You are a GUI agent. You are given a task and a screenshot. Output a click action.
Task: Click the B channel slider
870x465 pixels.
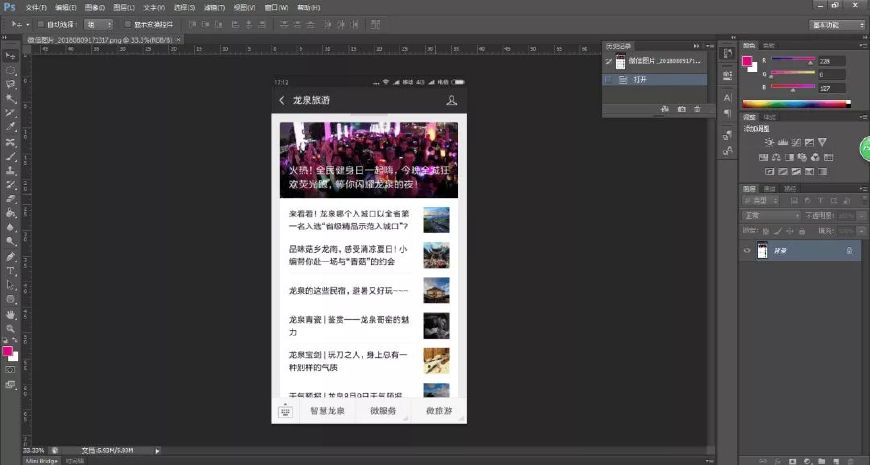(793, 87)
